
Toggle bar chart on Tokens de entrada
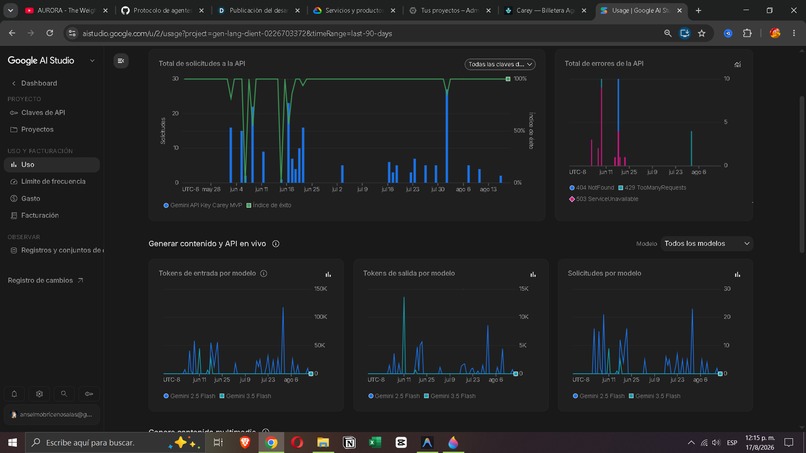click(328, 274)
